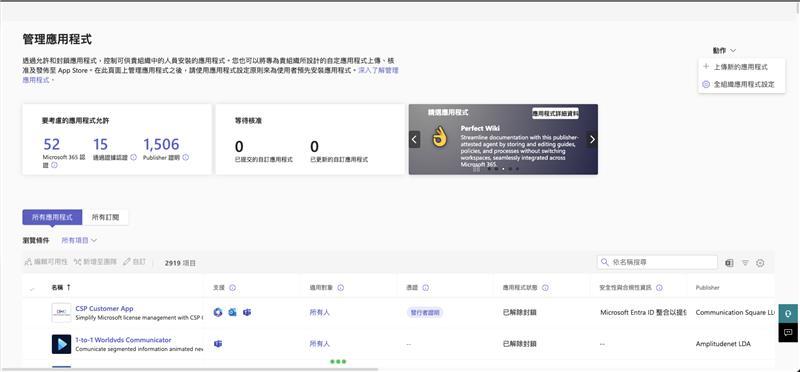Show info for 安全性與合規性資訊 column

659,288
